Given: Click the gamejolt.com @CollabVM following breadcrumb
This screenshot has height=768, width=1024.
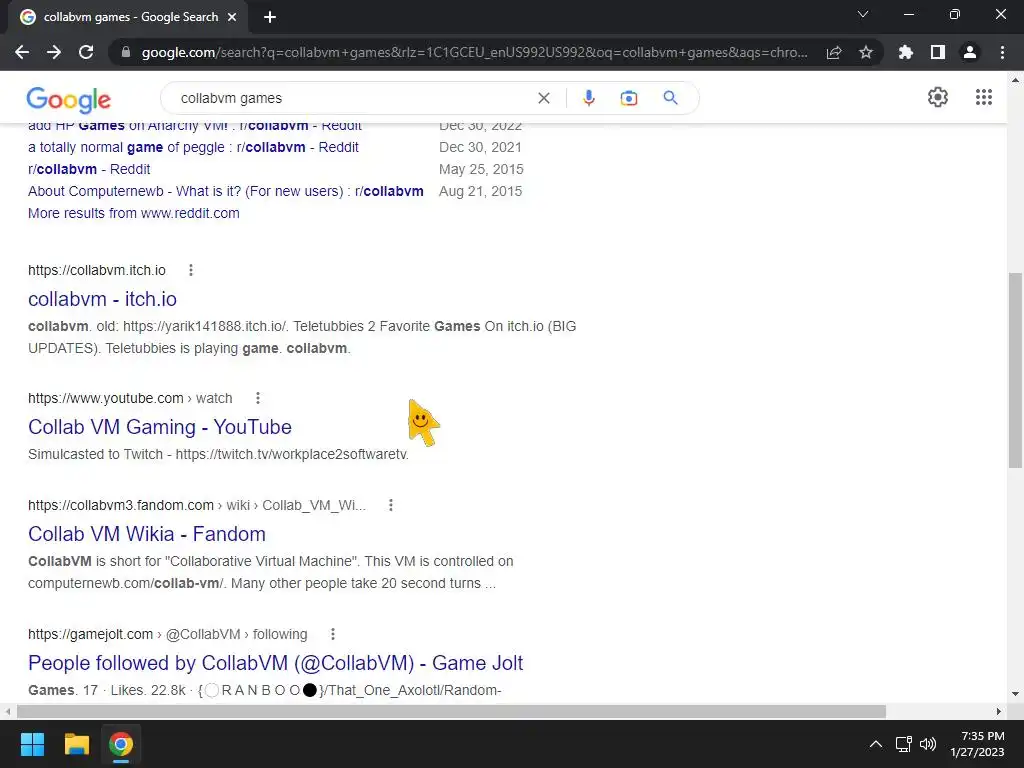Looking at the screenshot, I should pyautogui.click(x=168, y=634).
